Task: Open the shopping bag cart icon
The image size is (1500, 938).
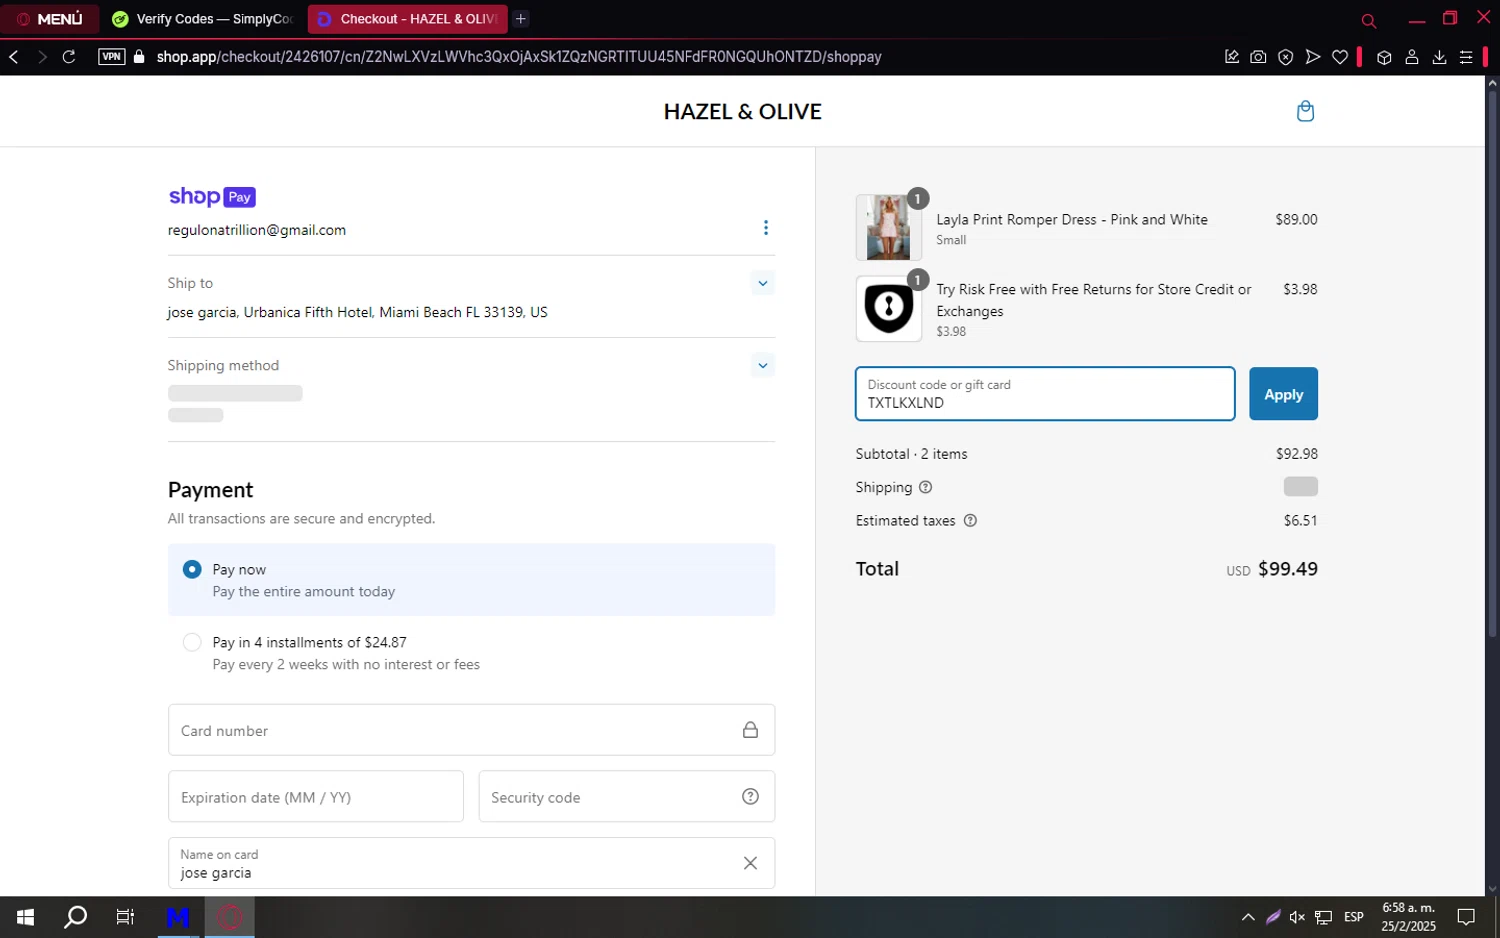Action: (x=1305, y=111)
